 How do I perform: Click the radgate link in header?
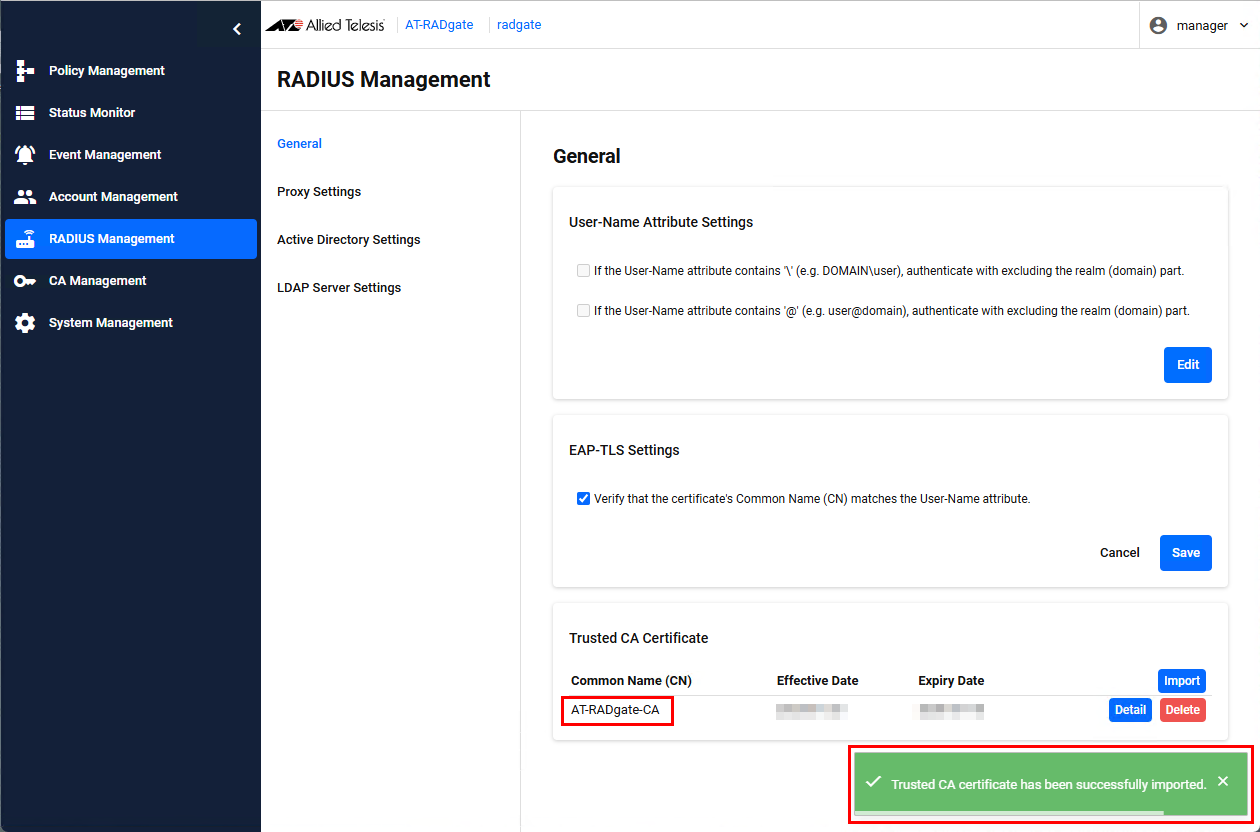coord(519,25)
